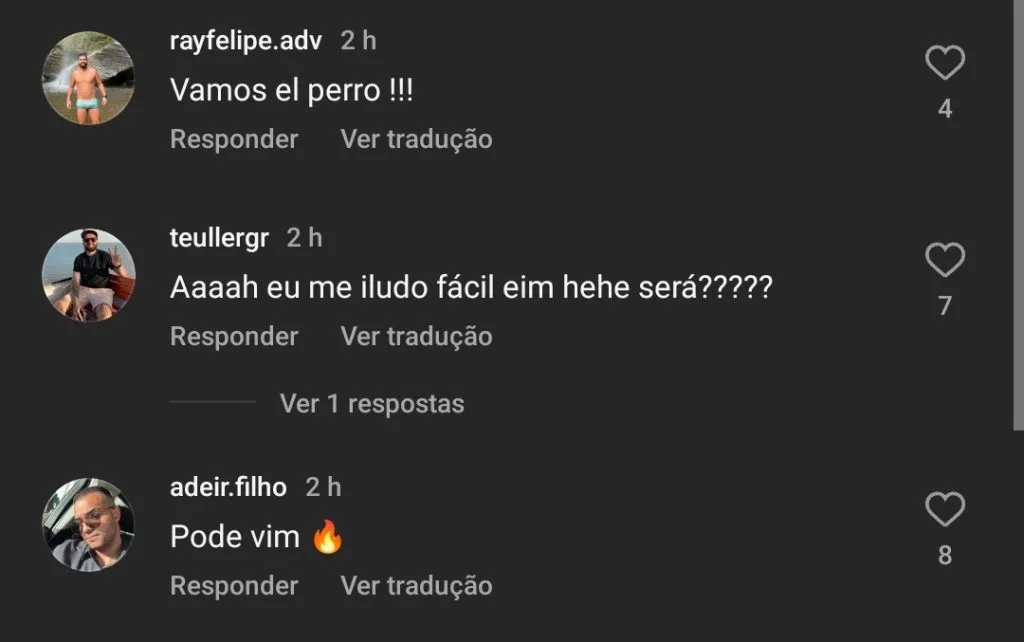Open the rayfelipe.adv username link

[x=246, y=41]
